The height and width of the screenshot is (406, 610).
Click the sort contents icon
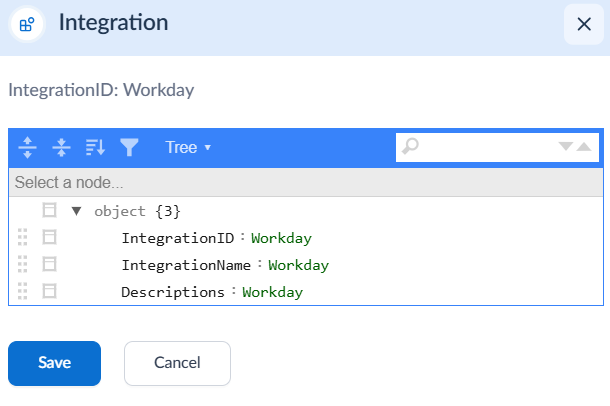click(95, 147)
